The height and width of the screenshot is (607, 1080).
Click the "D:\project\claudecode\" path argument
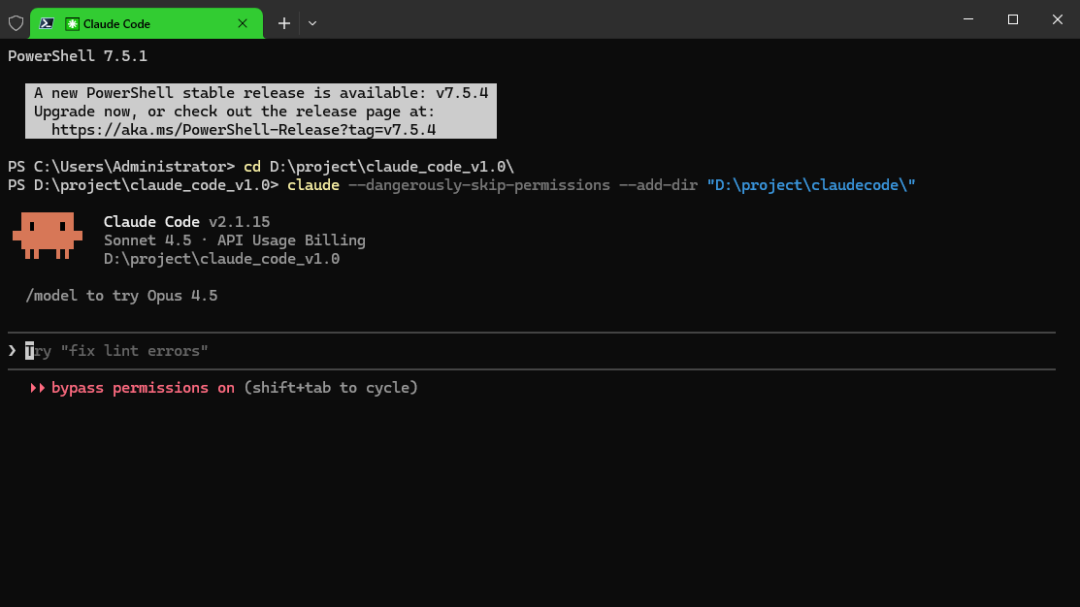point(810,185)
